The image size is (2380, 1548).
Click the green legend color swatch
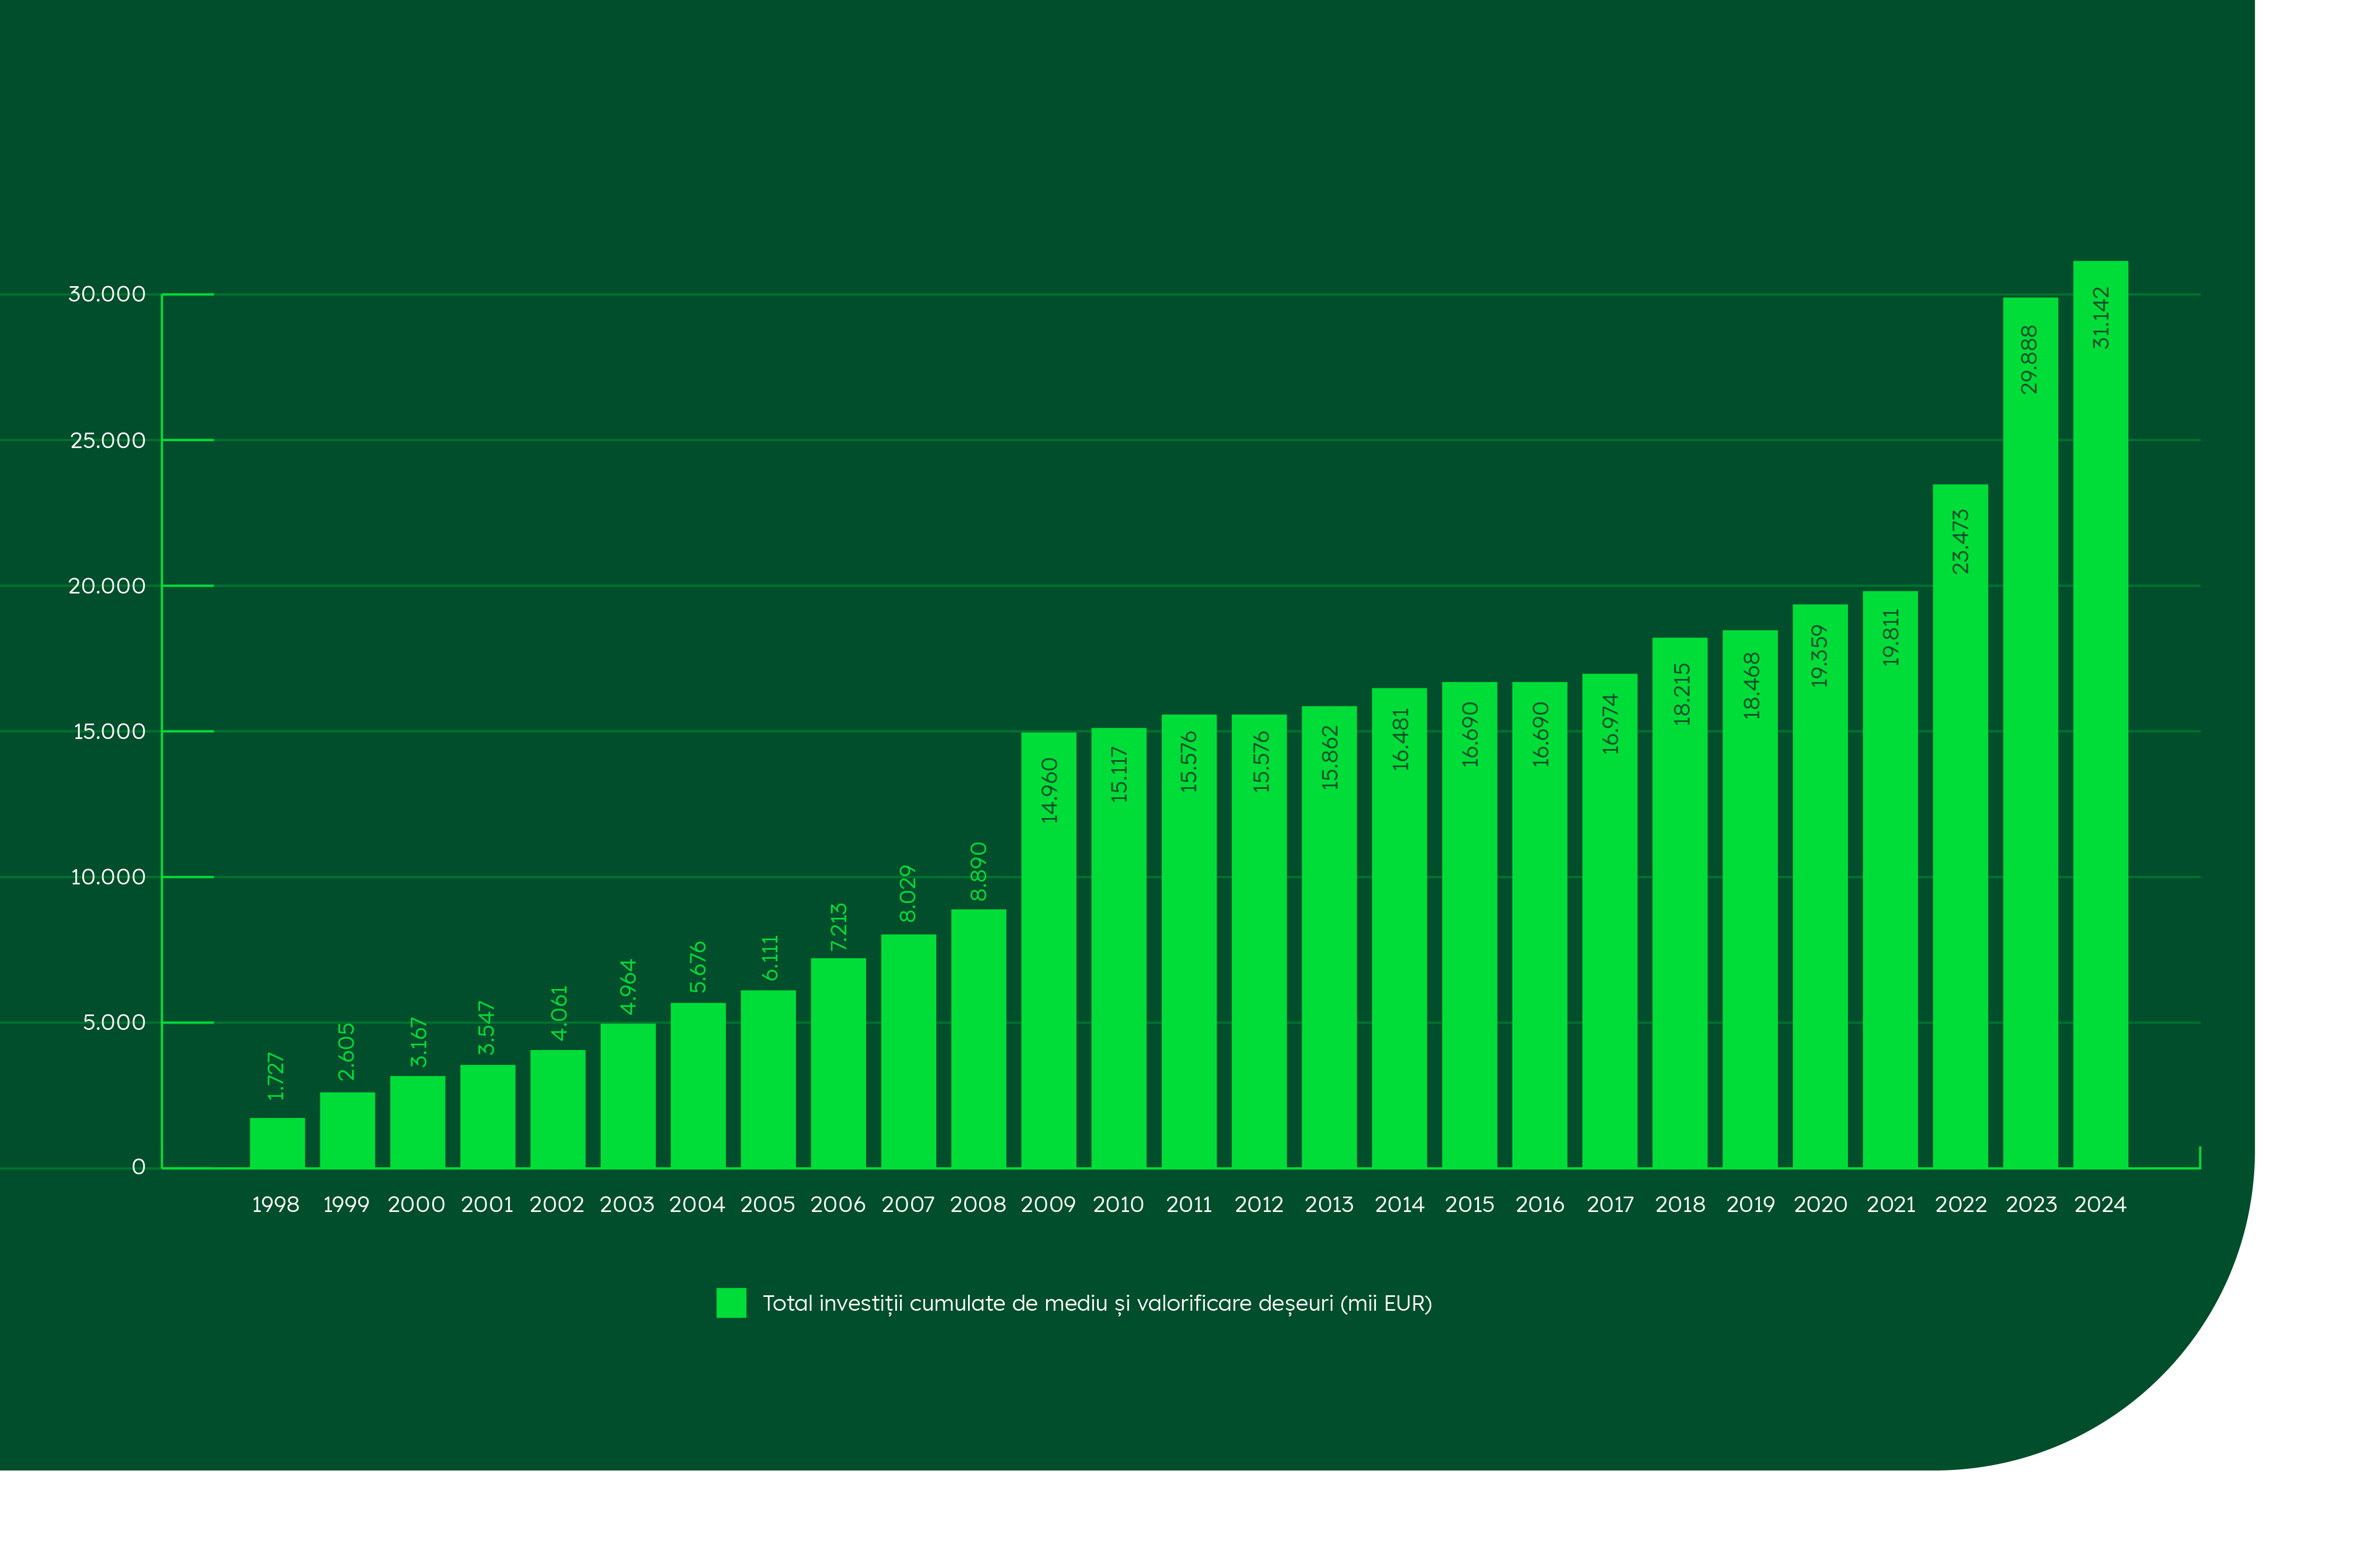[x=731, y=1302]
